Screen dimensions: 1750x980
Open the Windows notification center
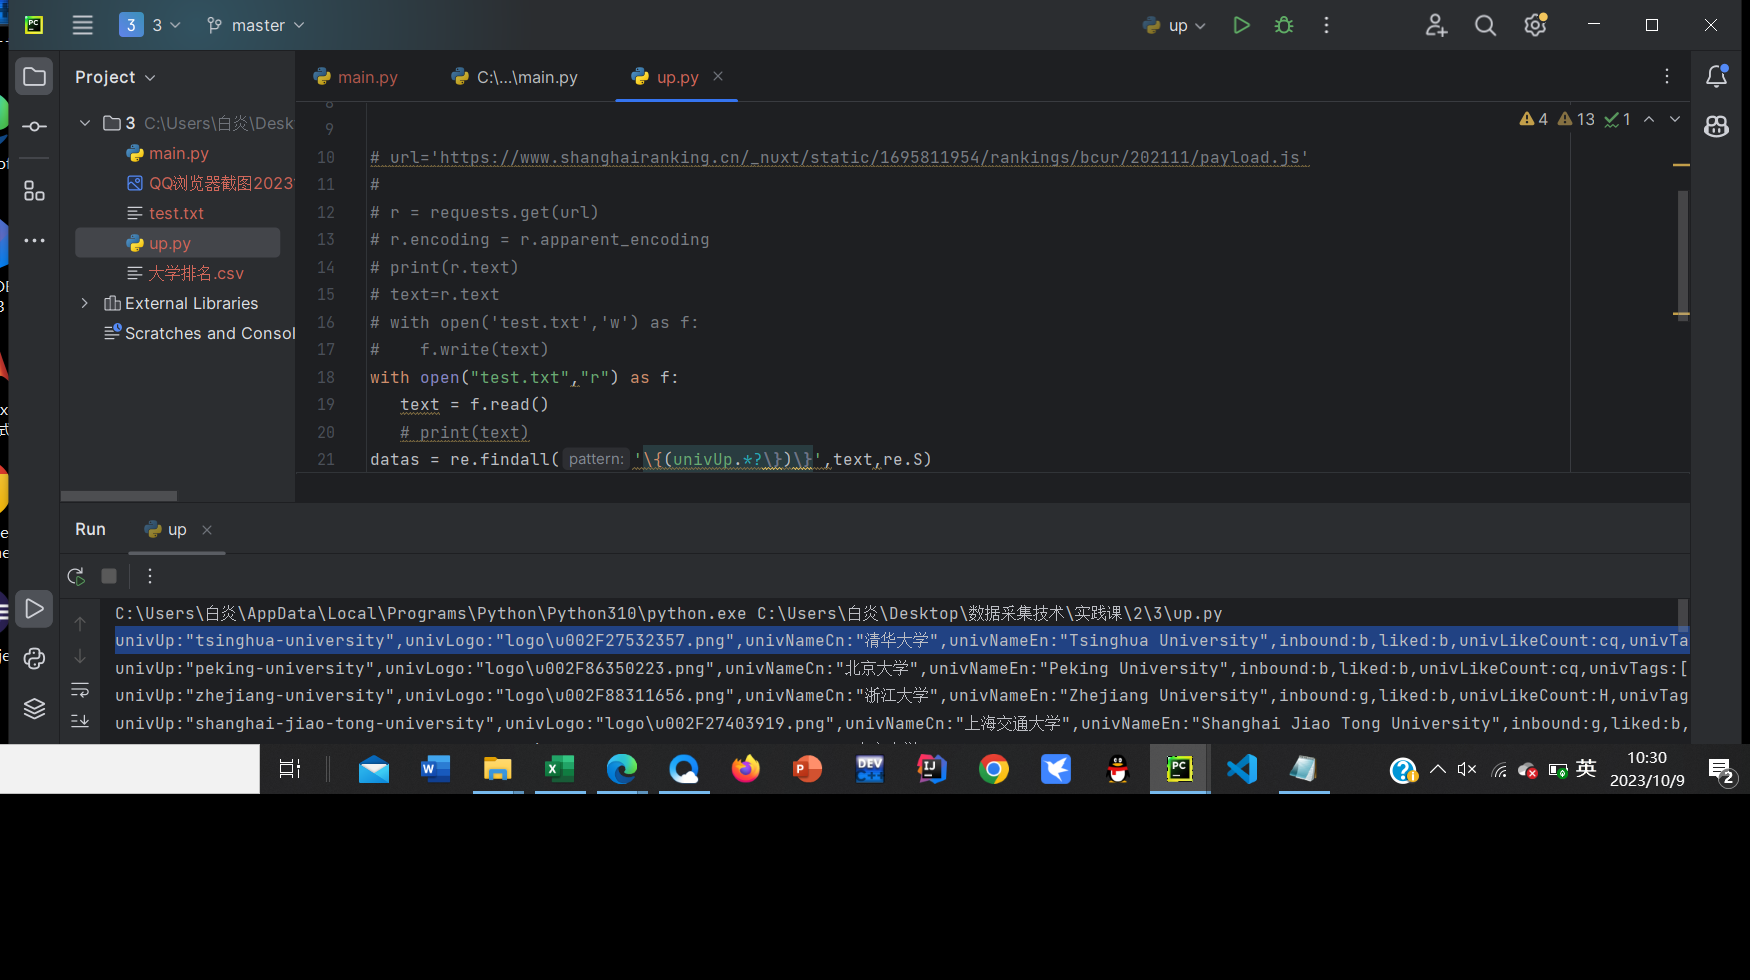click(x=1721, y=770)
